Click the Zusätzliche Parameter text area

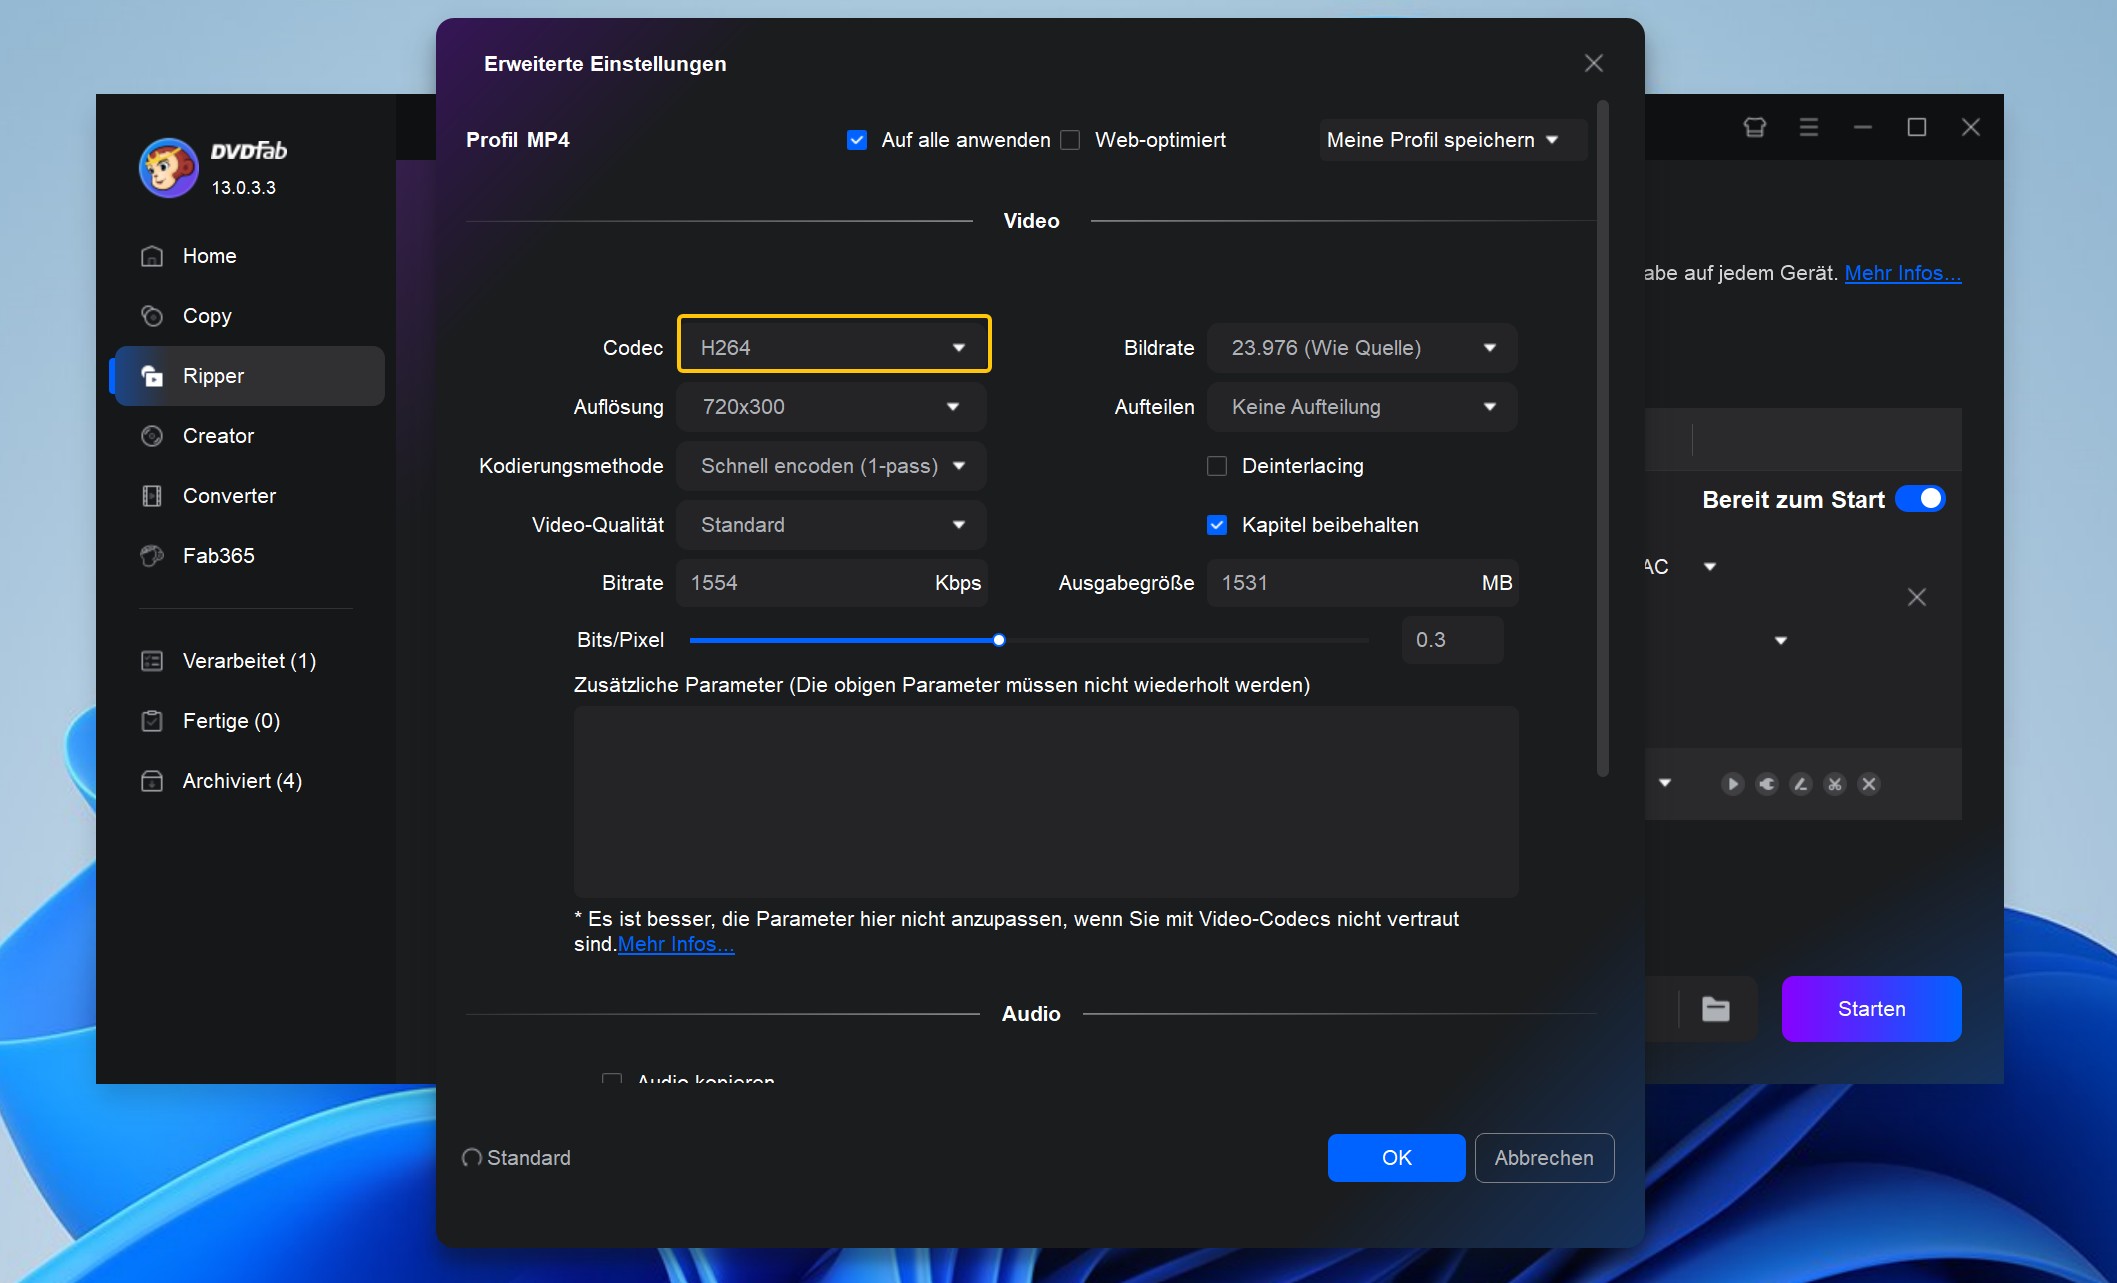pyautogui.click(x=1046, y=802)
